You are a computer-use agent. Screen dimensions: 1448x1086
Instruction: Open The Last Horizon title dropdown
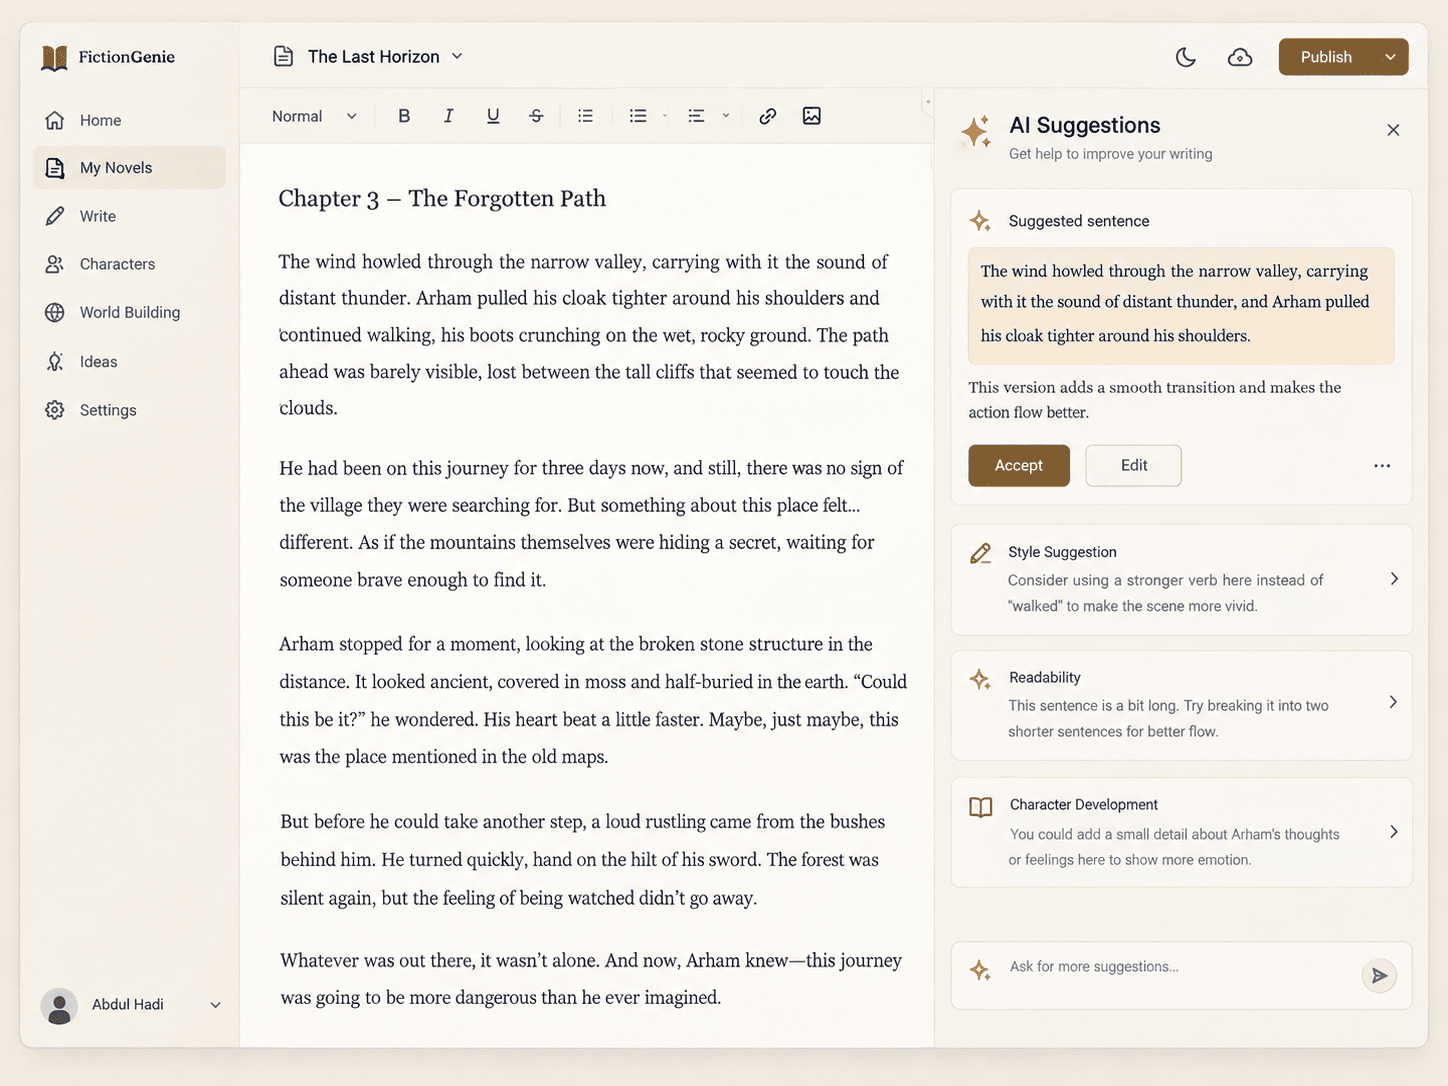point(457,56)
